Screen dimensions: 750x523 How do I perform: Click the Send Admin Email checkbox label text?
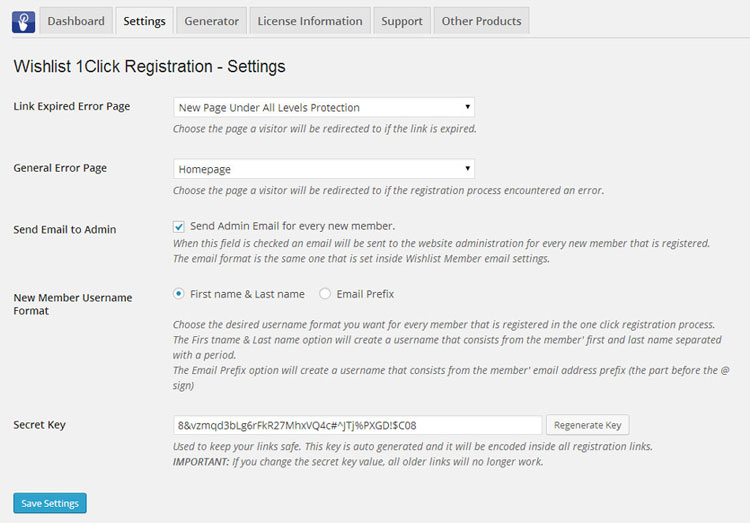click(292, 226)
